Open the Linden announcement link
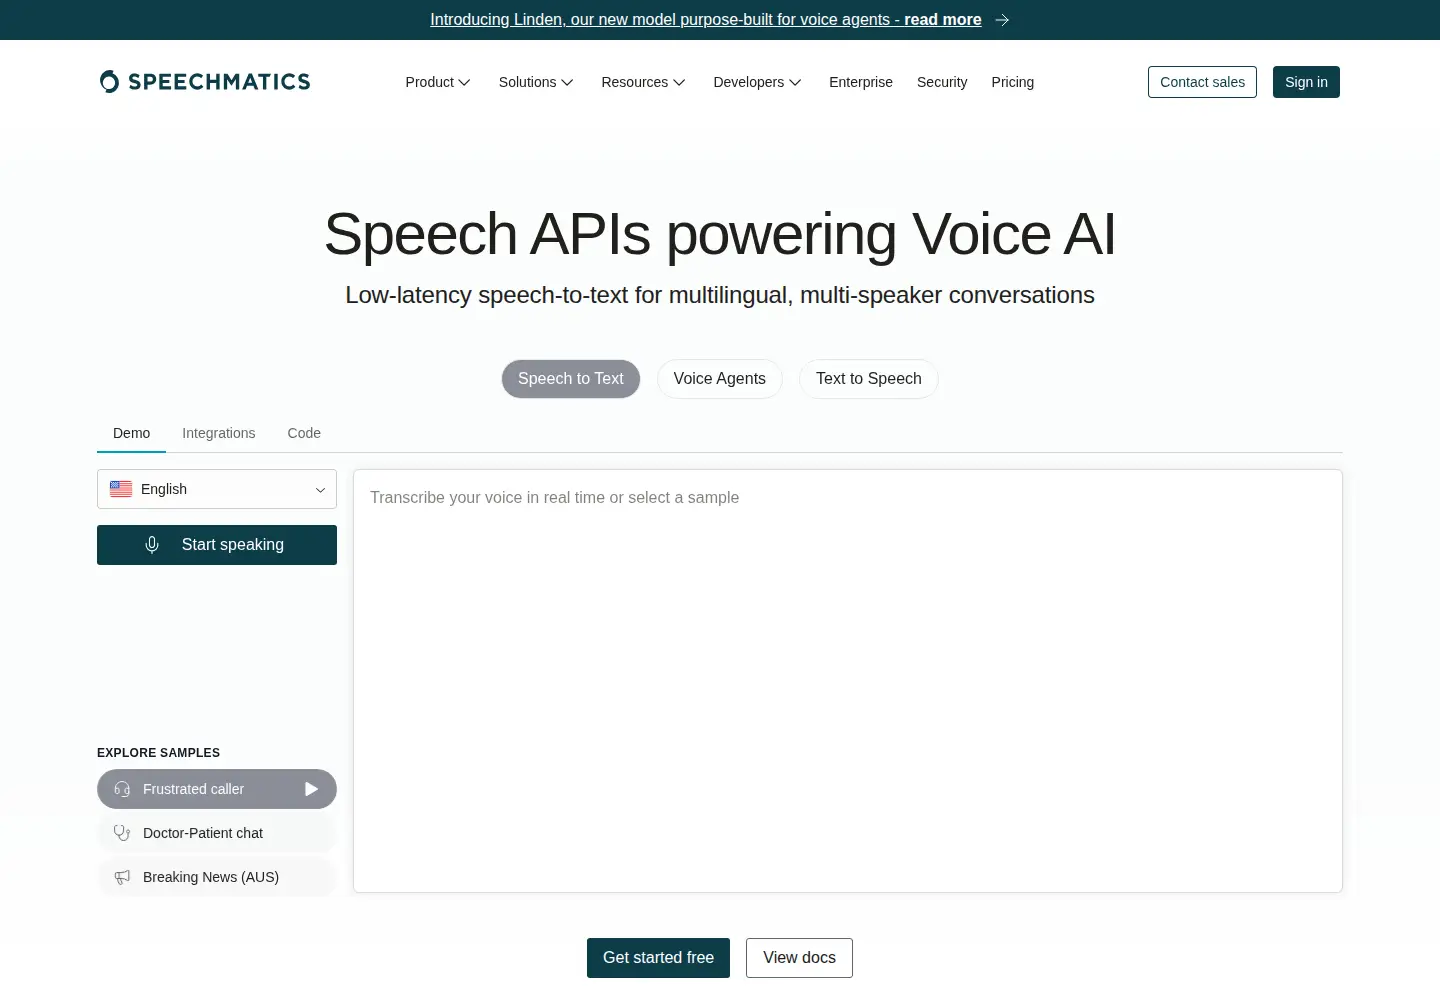Screen dimensions: 1440x1000 click(x=706, y=20)
